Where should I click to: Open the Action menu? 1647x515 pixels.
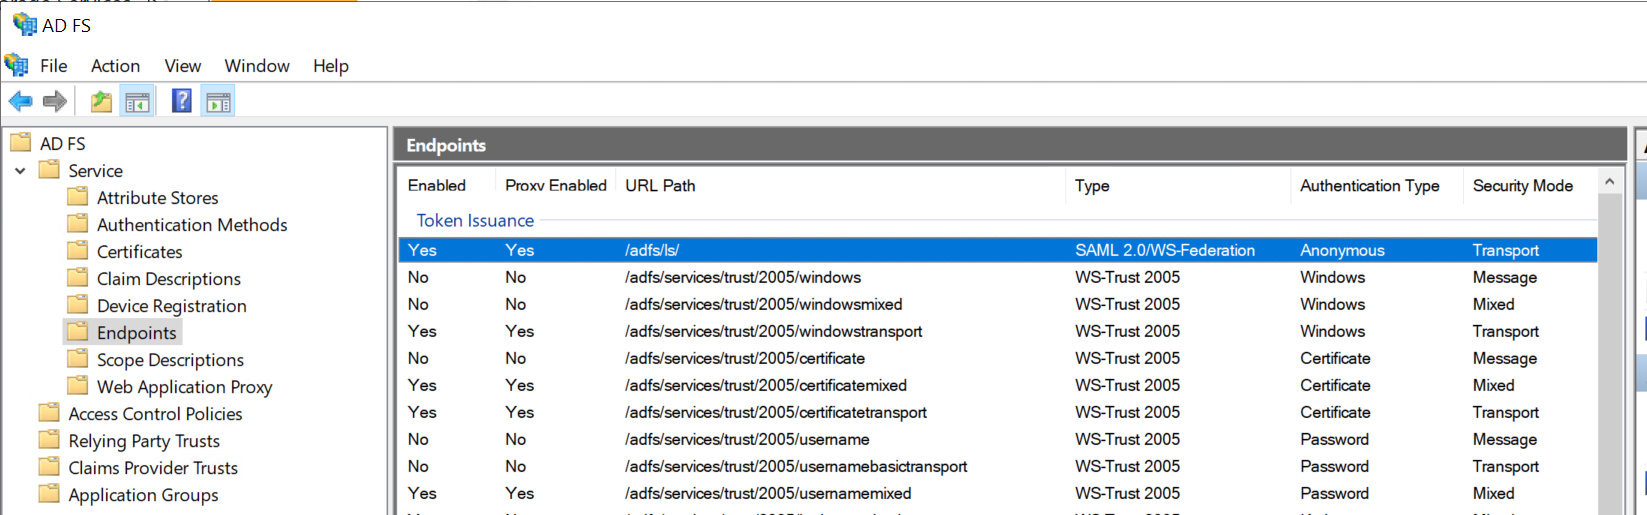[115, 66]
